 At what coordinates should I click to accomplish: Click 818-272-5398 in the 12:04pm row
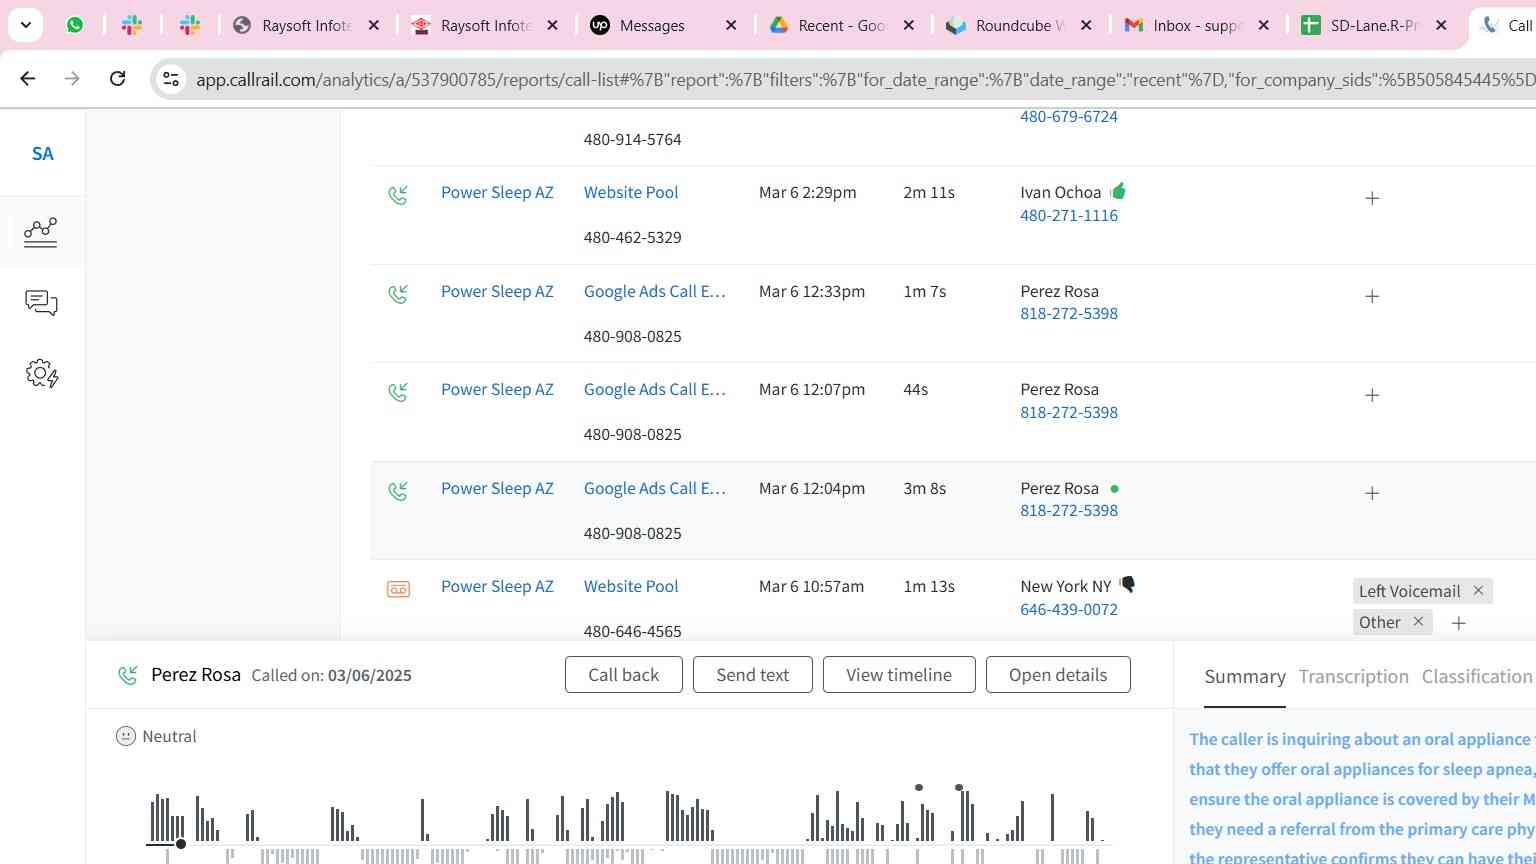click(x=1069, y=510)
